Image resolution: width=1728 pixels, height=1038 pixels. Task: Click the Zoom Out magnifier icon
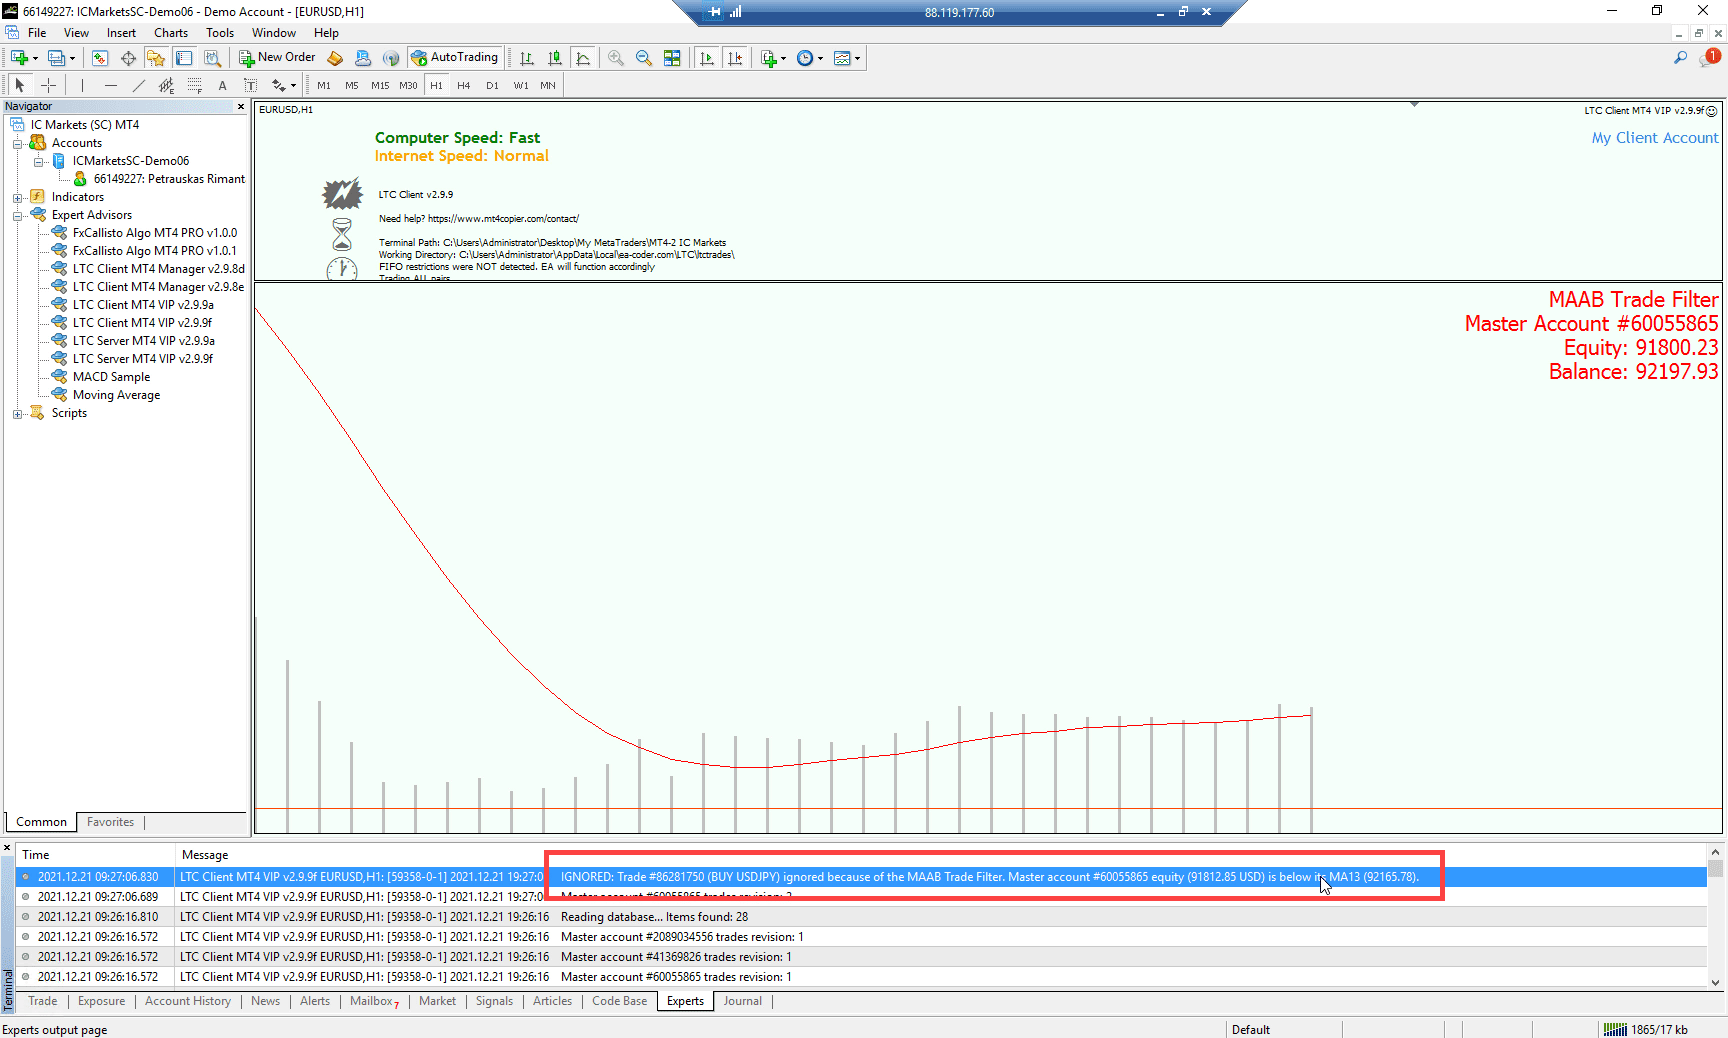[644, 58]
